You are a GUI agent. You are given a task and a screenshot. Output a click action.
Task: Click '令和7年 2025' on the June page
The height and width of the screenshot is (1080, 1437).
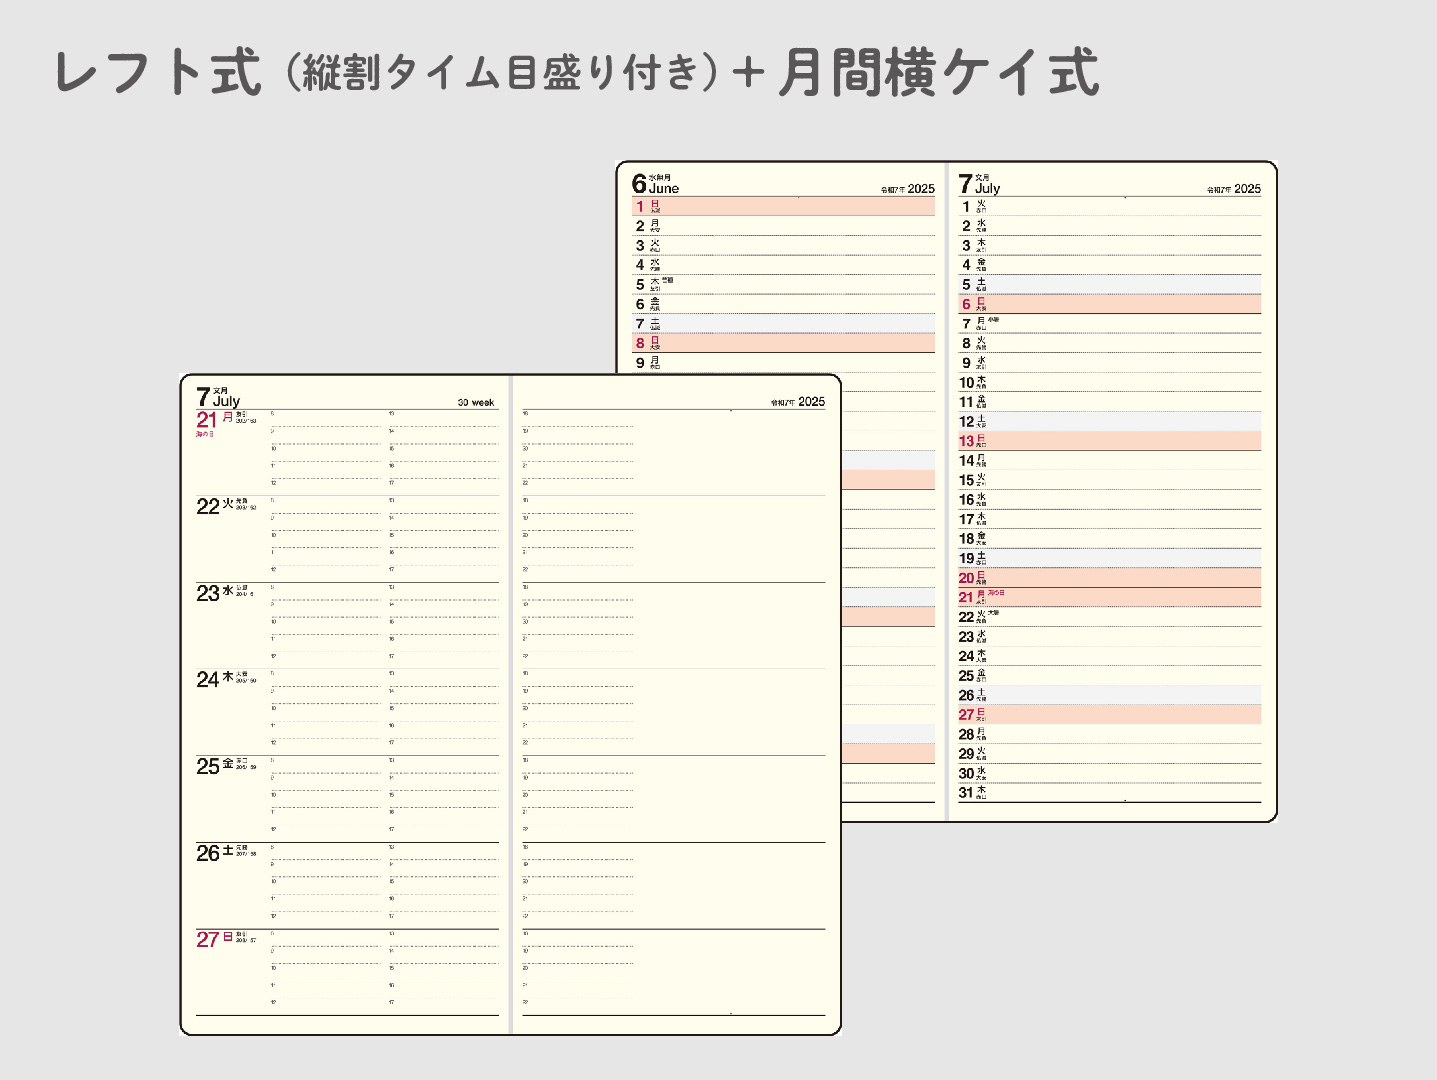click(908, 189)
